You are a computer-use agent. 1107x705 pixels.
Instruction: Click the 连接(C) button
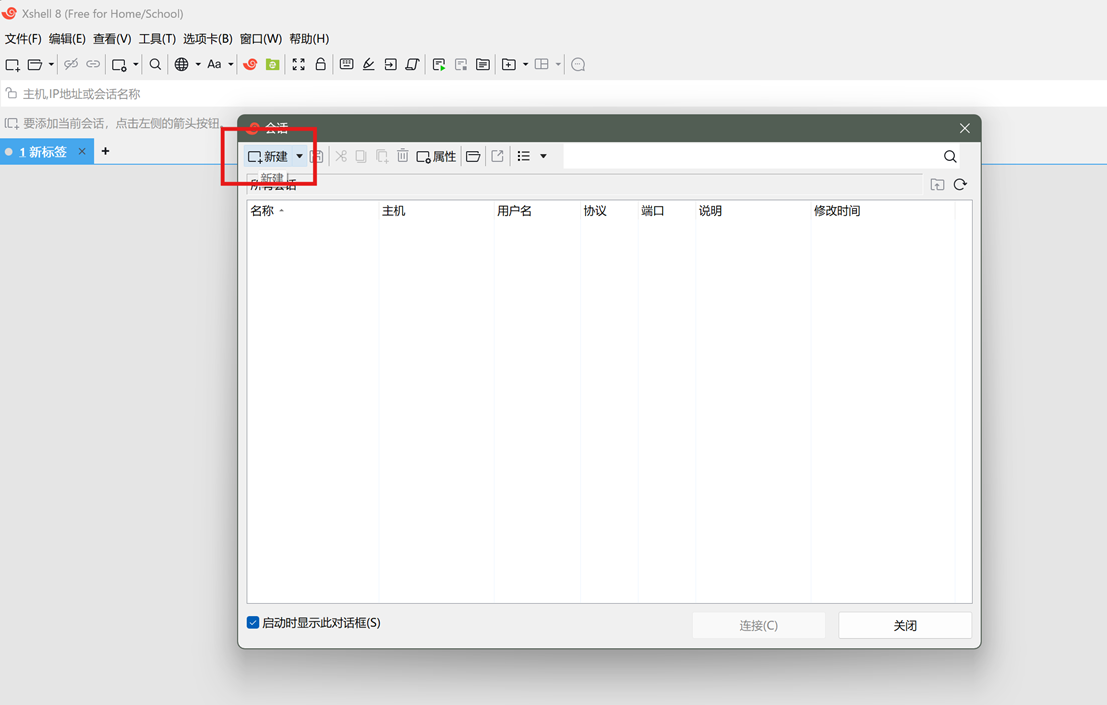tap(759, 625)
